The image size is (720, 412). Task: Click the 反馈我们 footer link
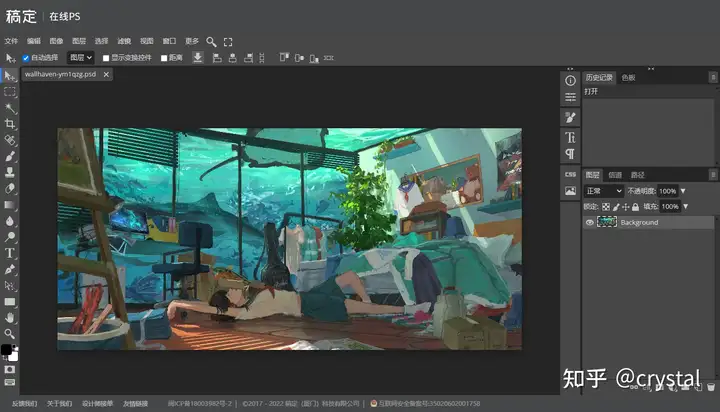pos(24,403)
